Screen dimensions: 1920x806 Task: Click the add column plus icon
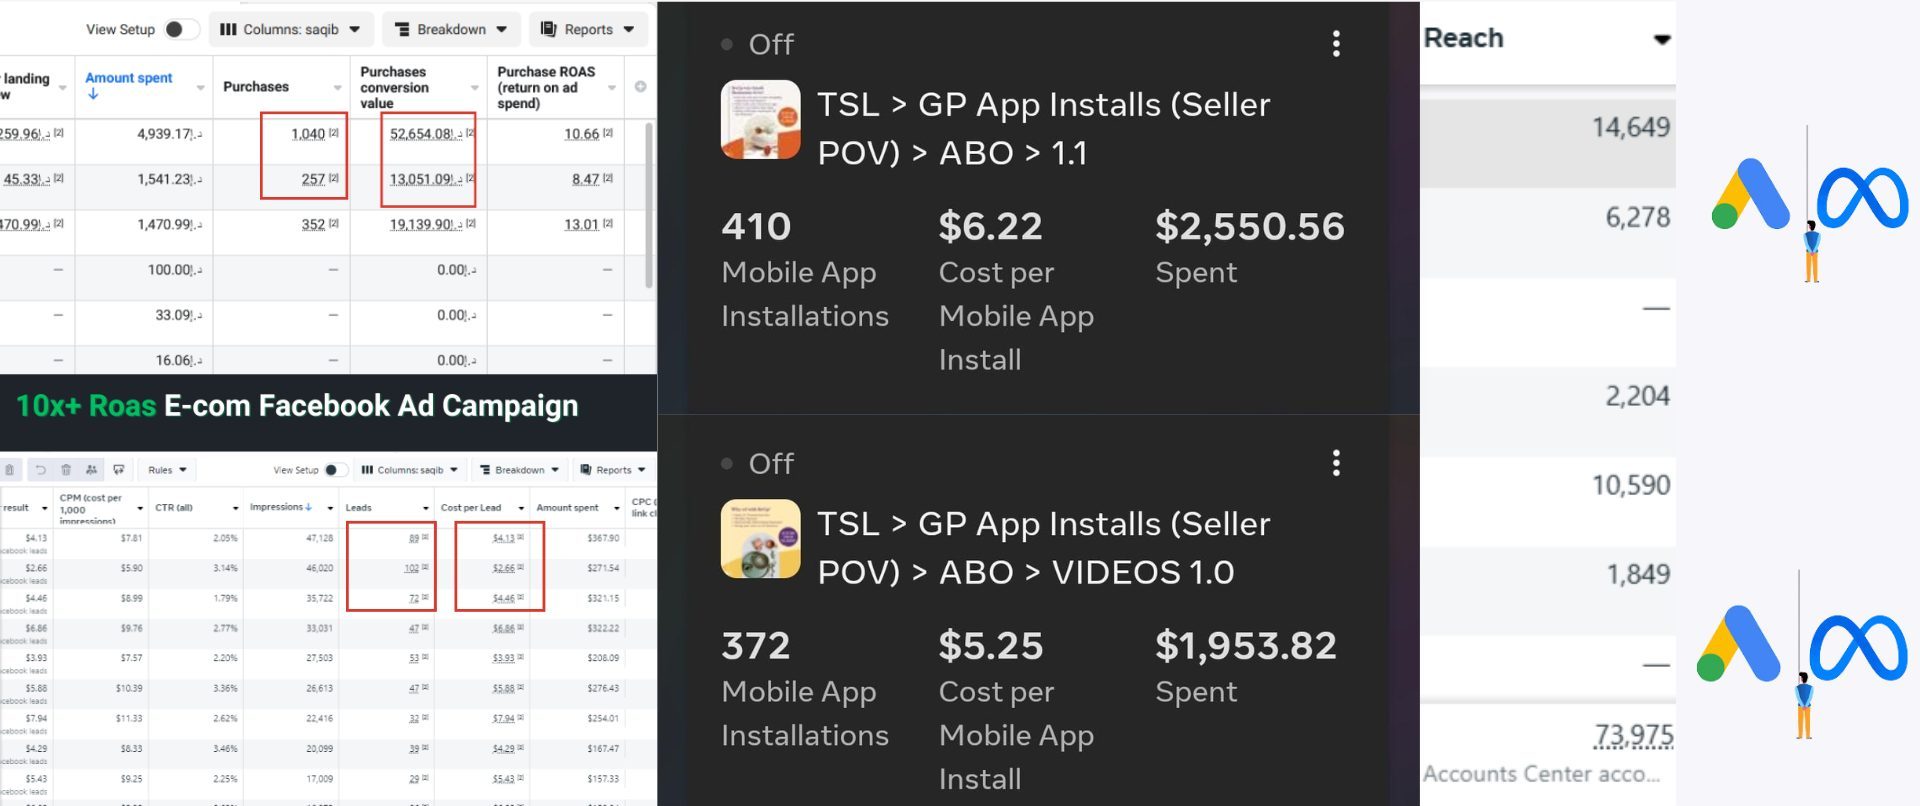coord(640,87)
